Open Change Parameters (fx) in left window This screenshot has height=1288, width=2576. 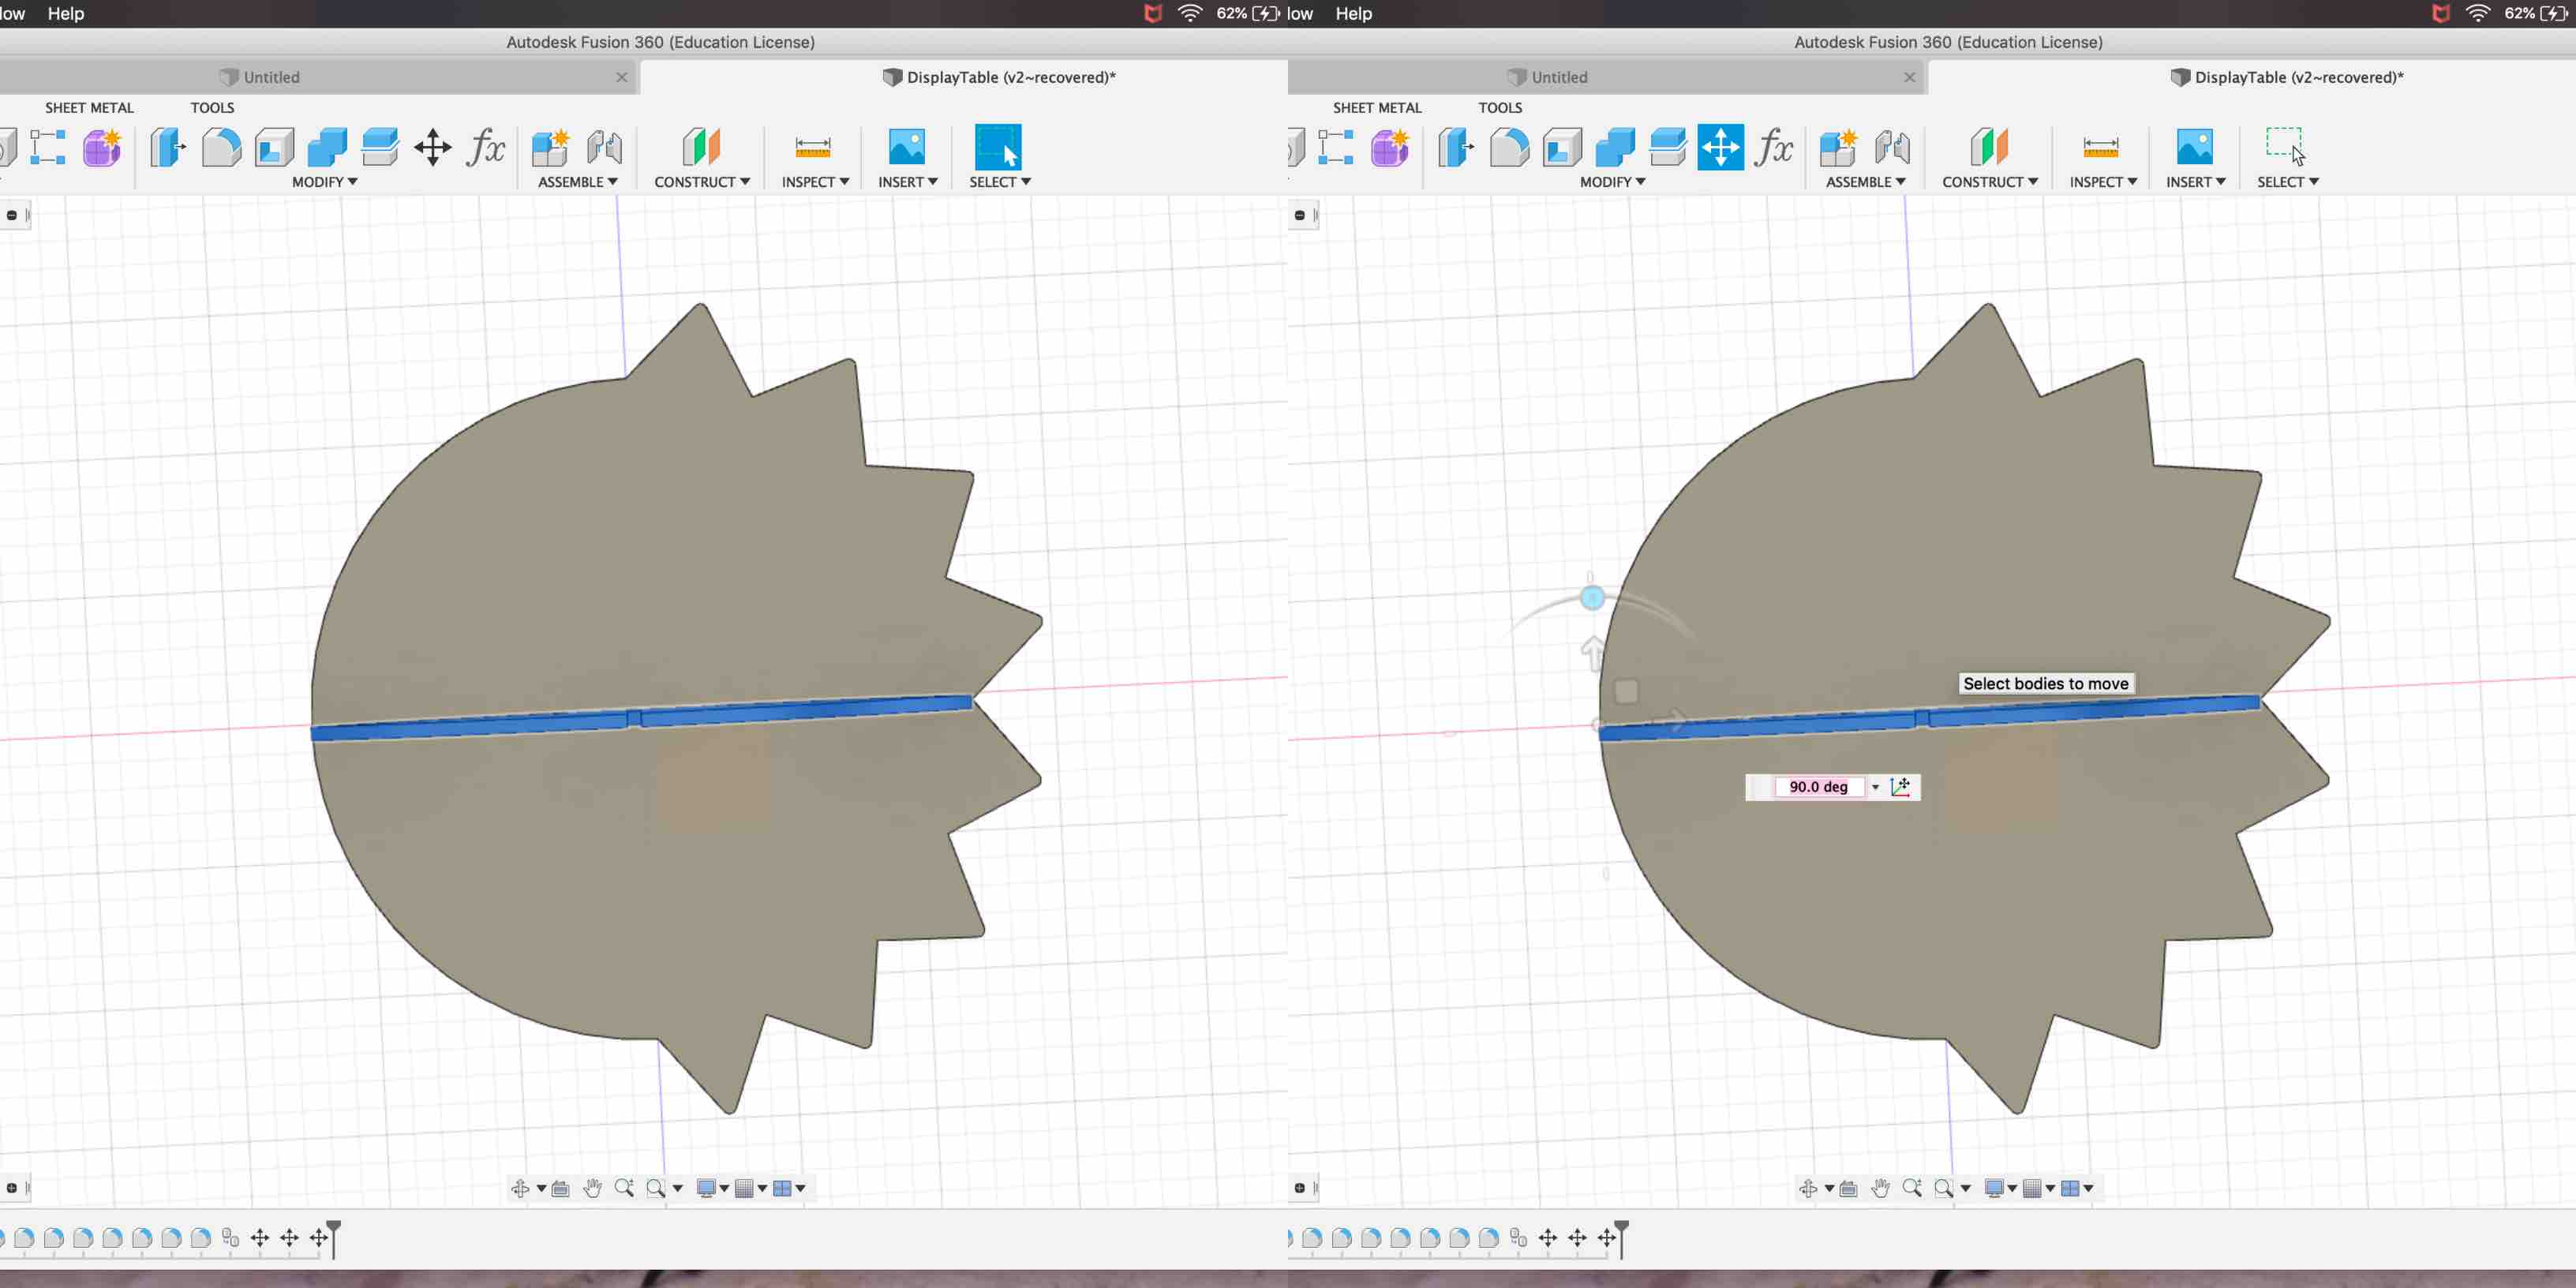pos(486,147)
